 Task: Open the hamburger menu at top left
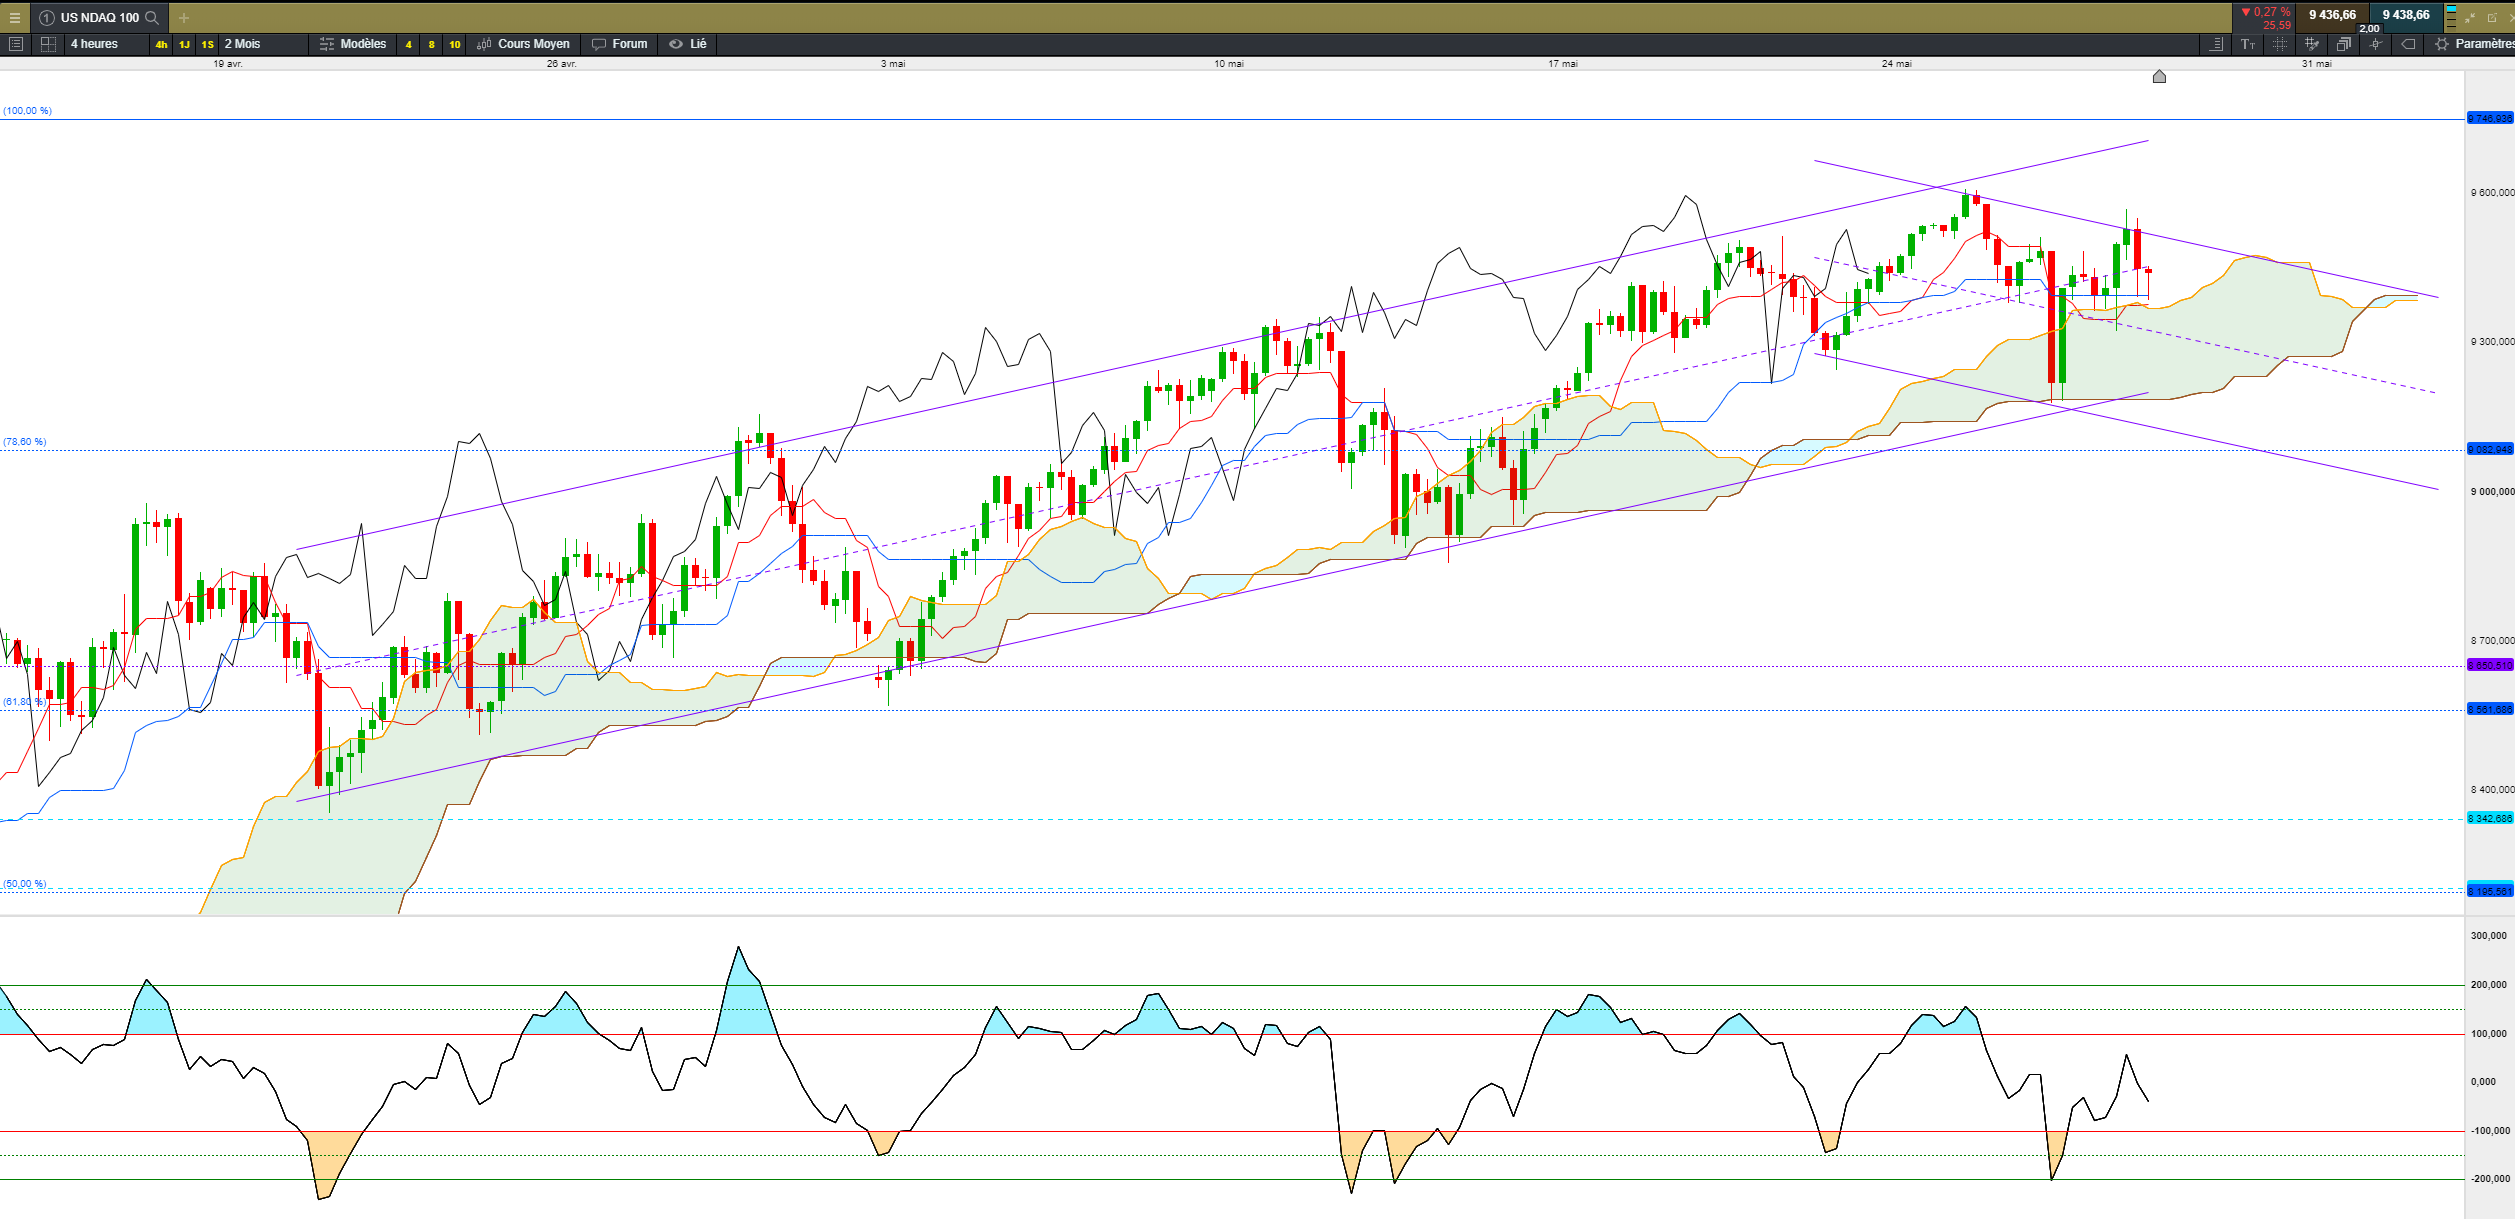[14, 17]
